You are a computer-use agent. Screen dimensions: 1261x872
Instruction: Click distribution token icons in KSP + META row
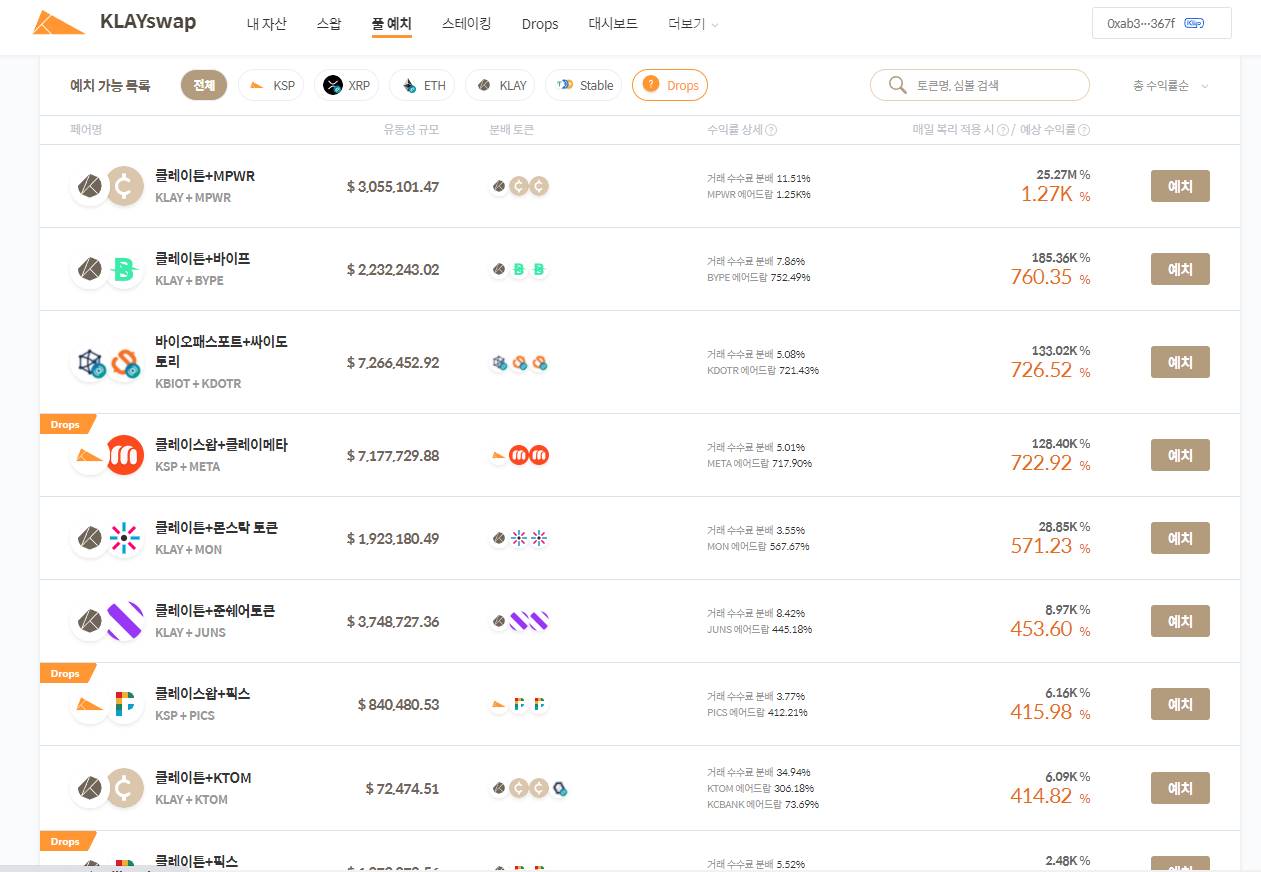tap(519, 455)
